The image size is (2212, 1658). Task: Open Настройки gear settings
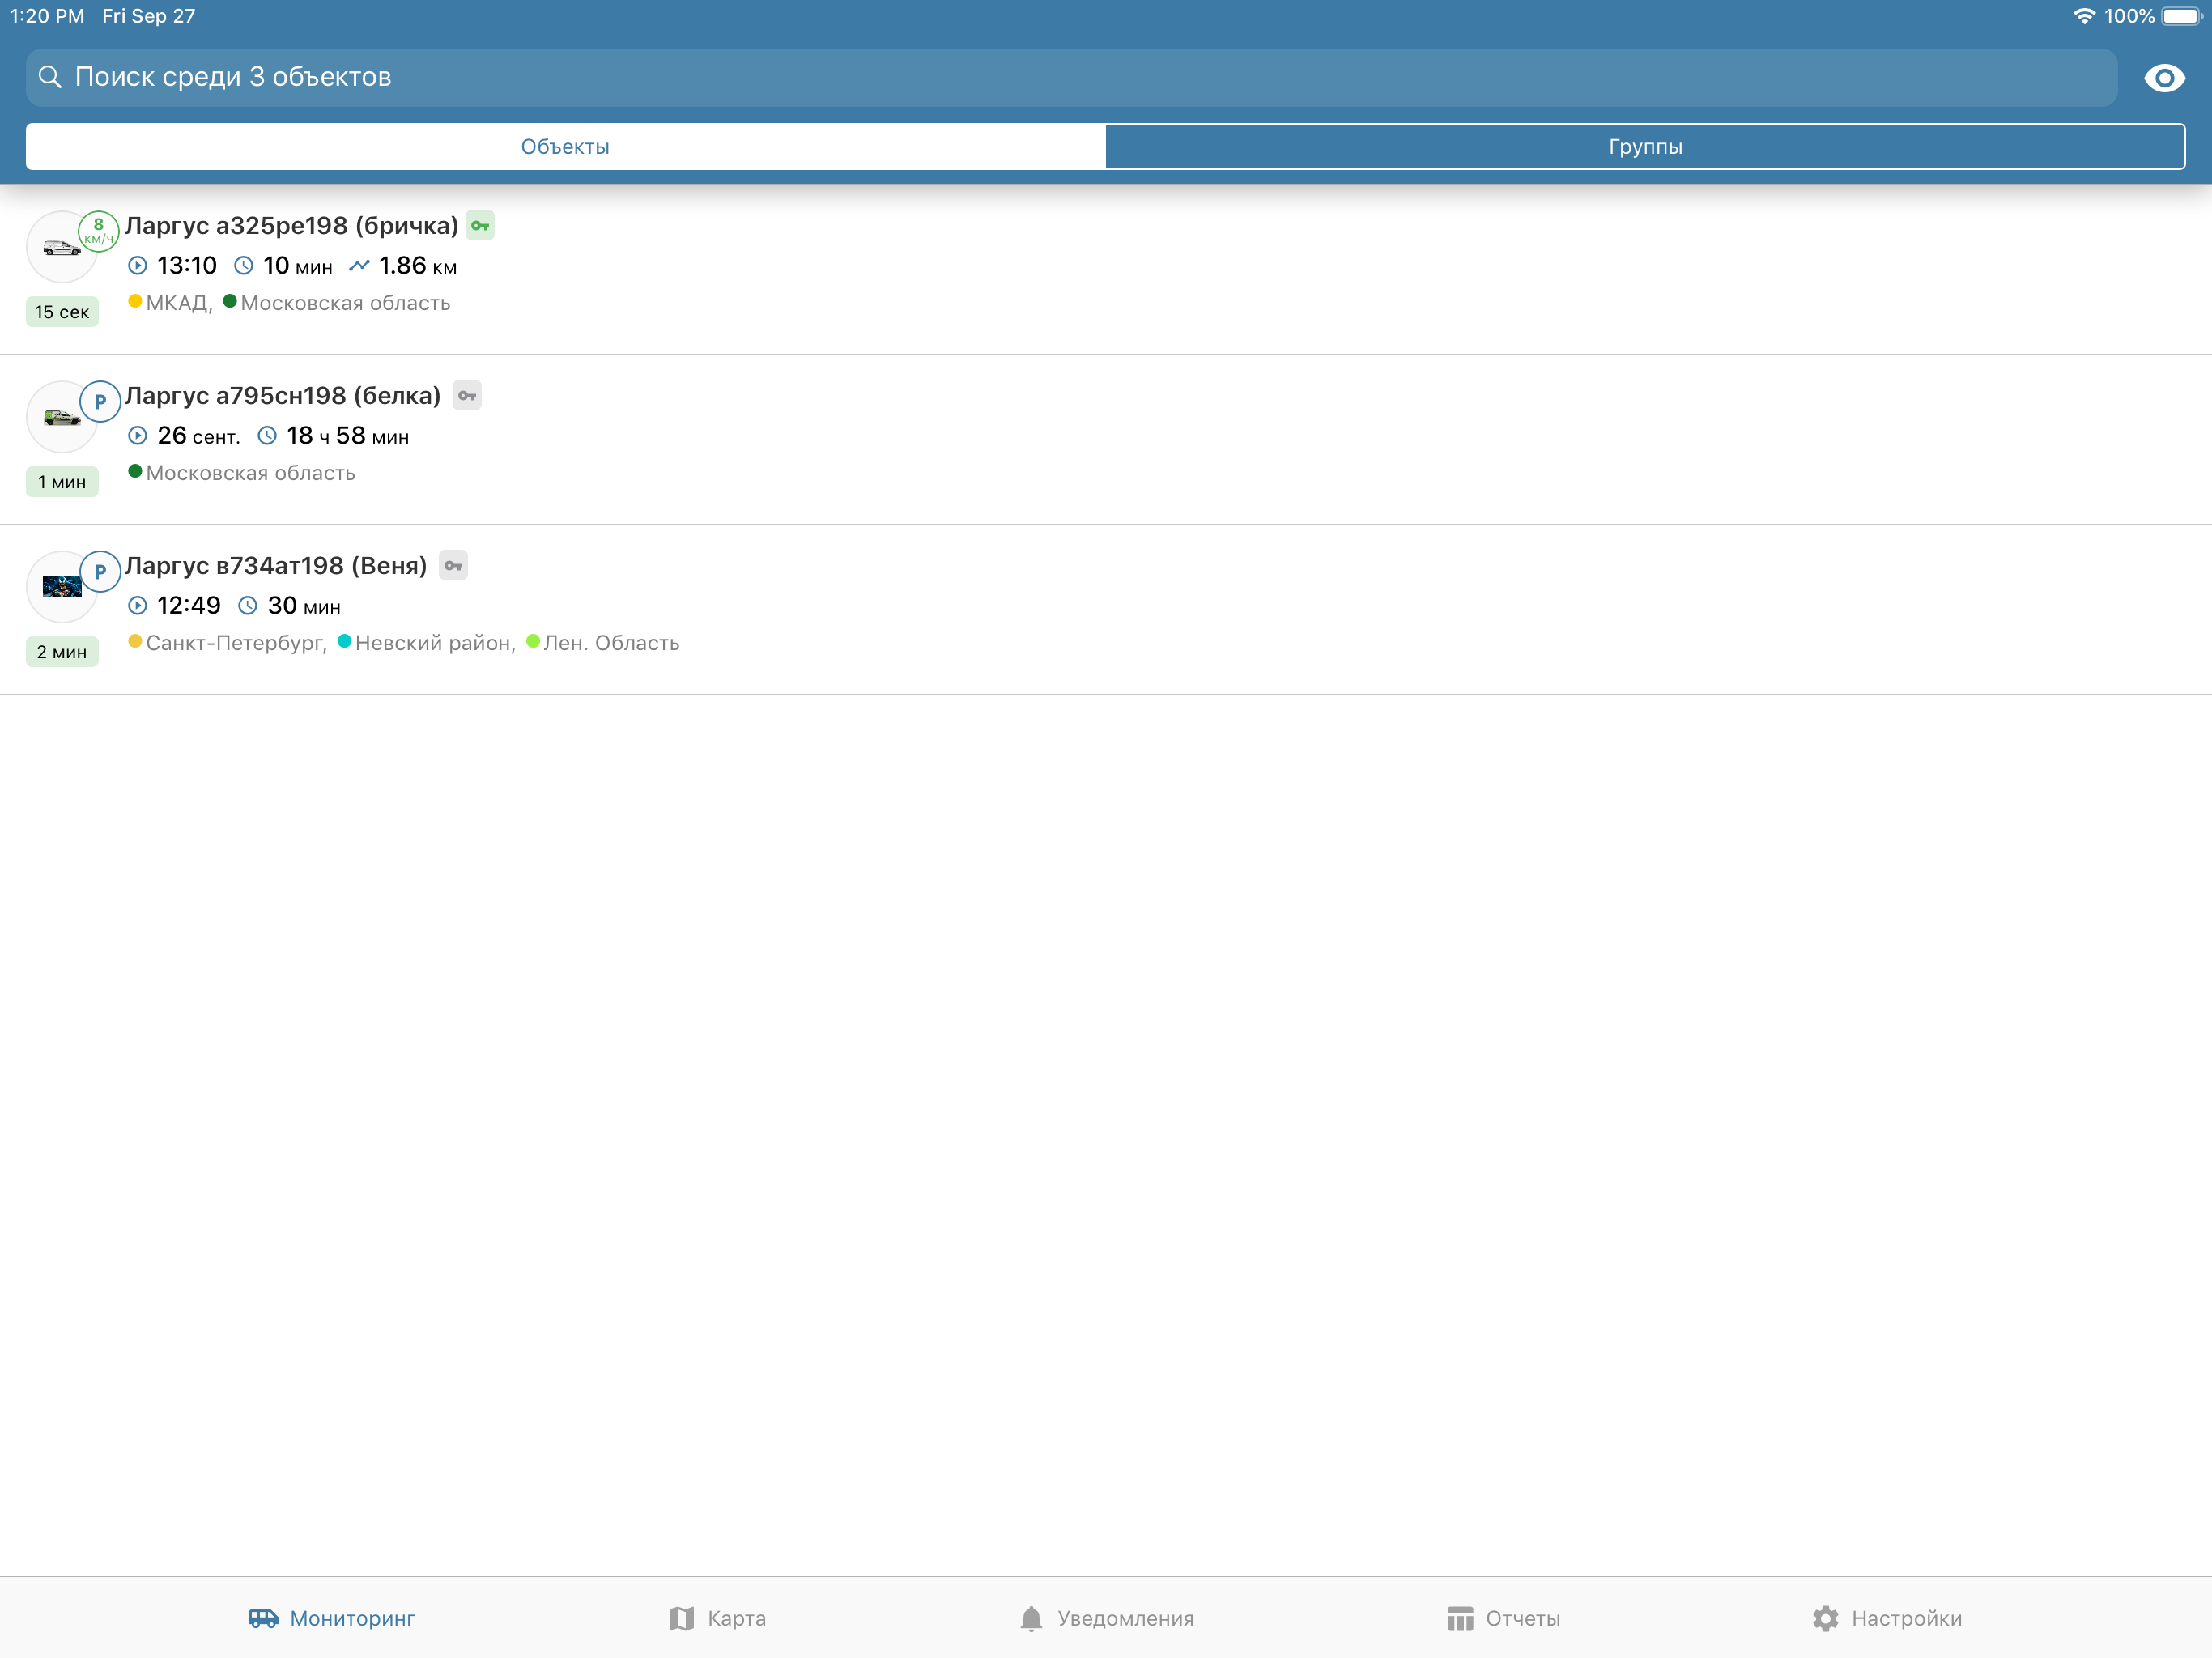tap(1886, 1618)
